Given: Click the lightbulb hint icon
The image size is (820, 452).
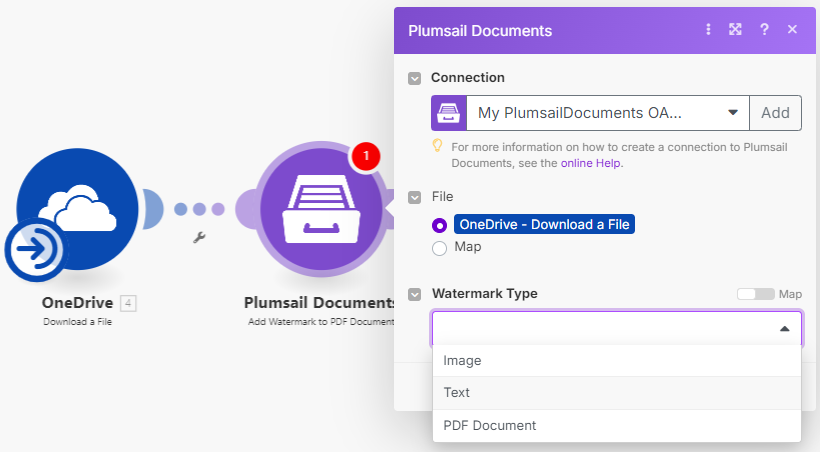Looking at the screenshot, I should coord(437,146).
